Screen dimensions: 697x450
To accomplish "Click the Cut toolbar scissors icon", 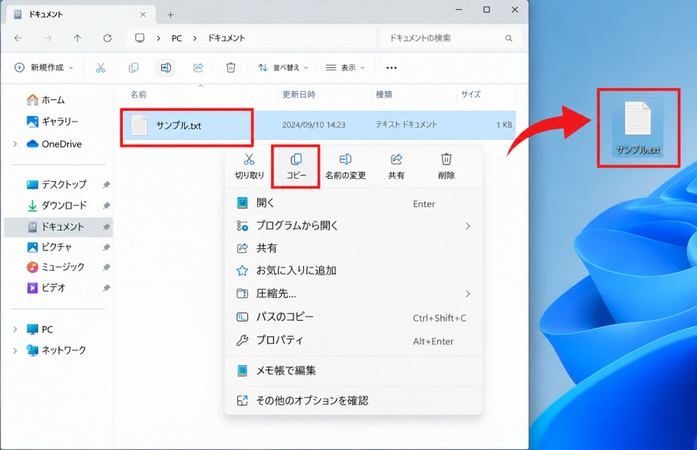I will 100,68.
